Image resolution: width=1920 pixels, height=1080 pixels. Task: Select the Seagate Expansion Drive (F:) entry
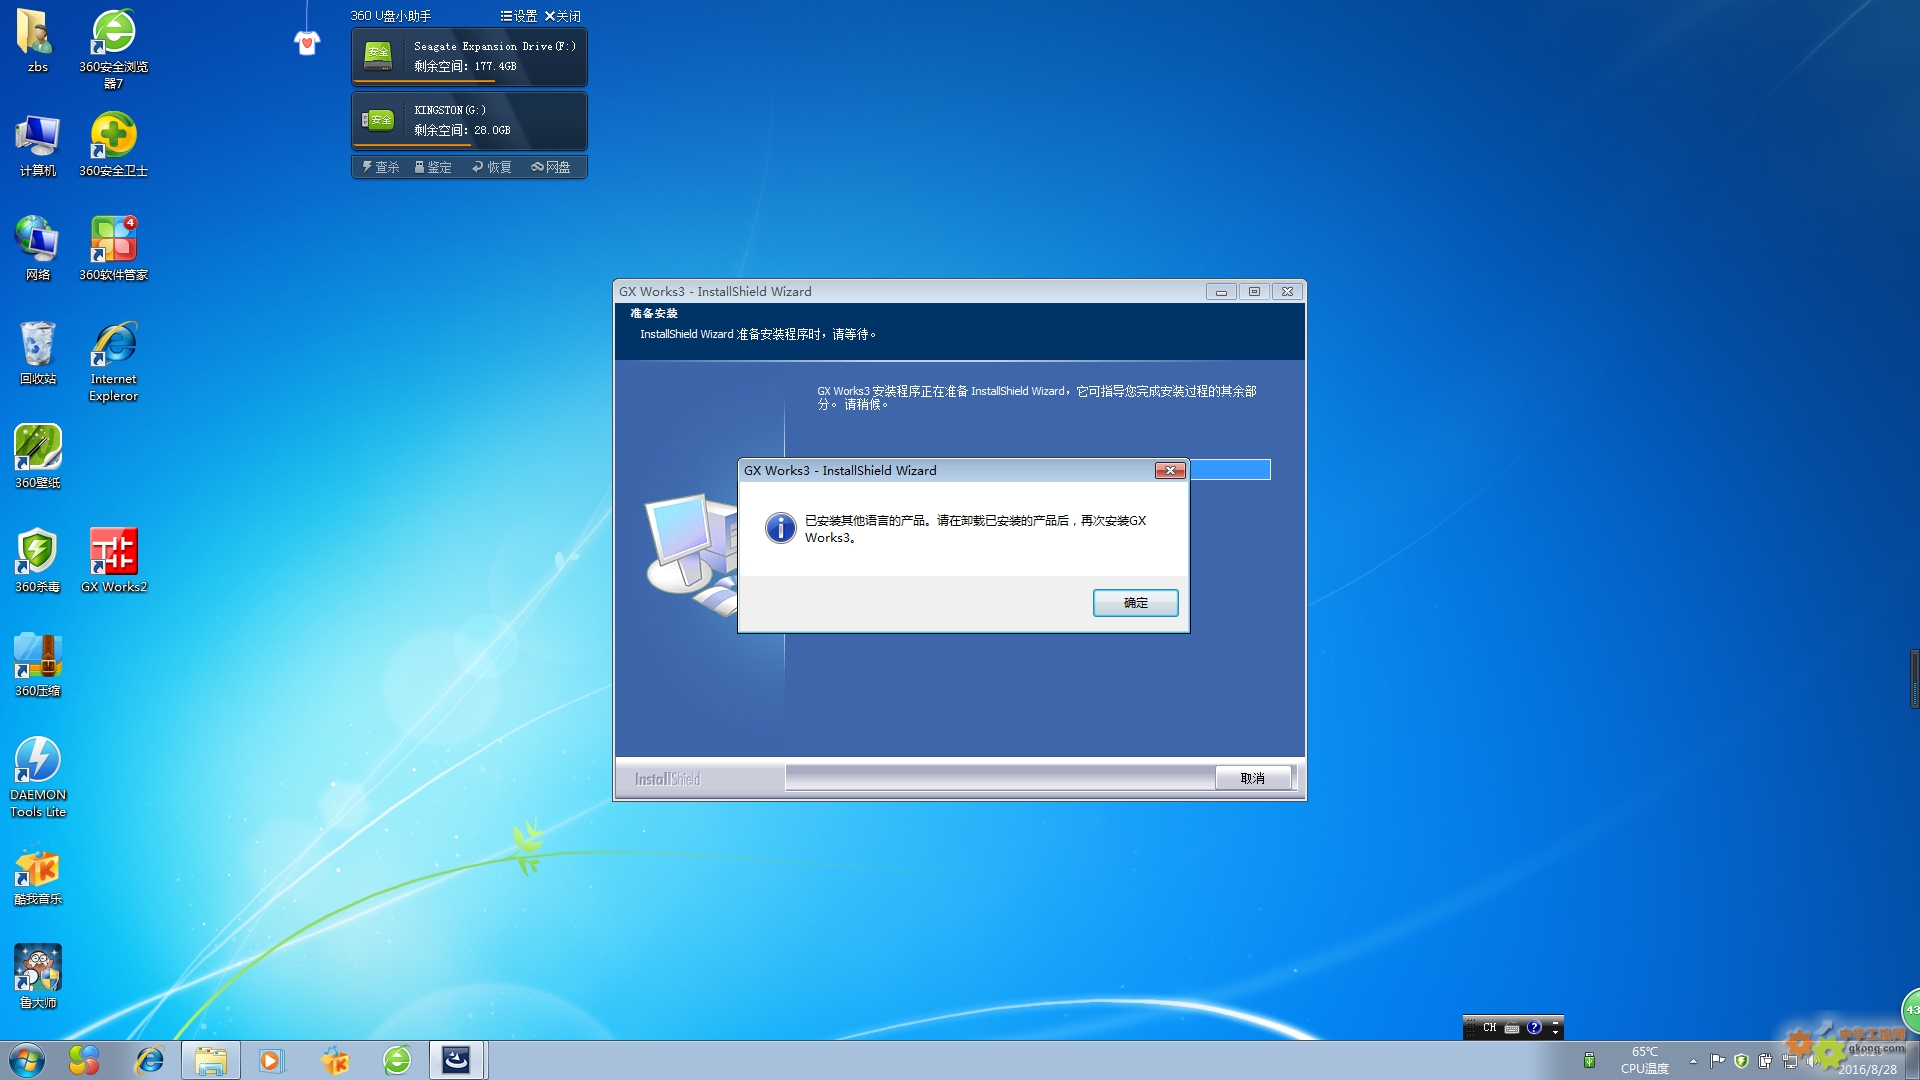click(469, 57)
